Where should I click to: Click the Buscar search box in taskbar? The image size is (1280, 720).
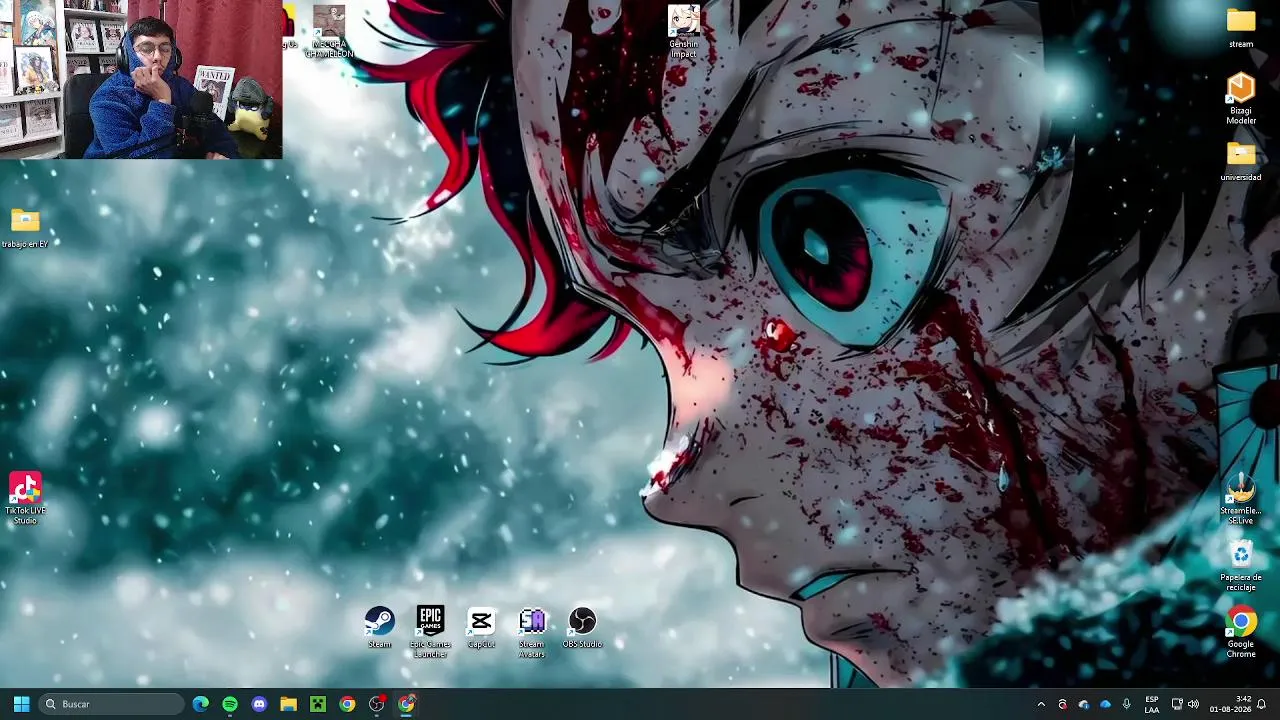(112, 704)
